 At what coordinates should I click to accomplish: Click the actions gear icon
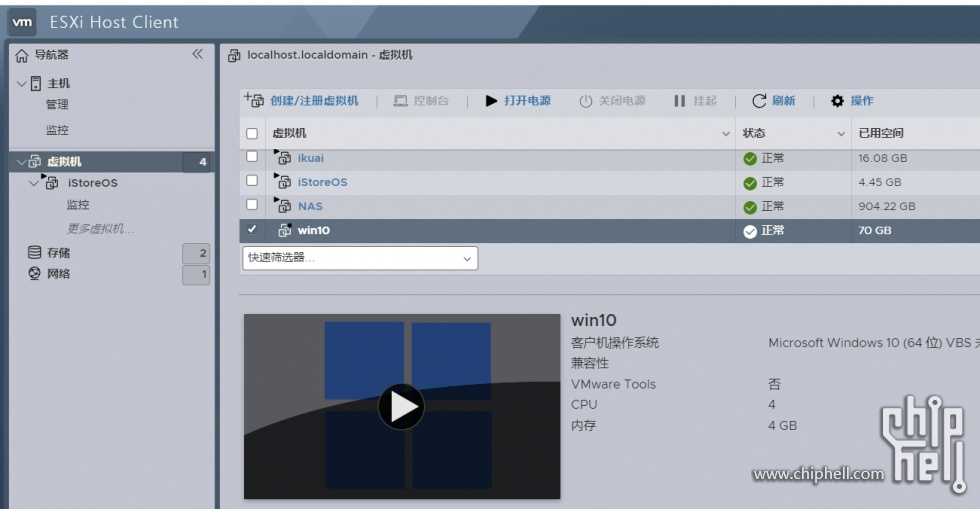click(x=838, y=101)
